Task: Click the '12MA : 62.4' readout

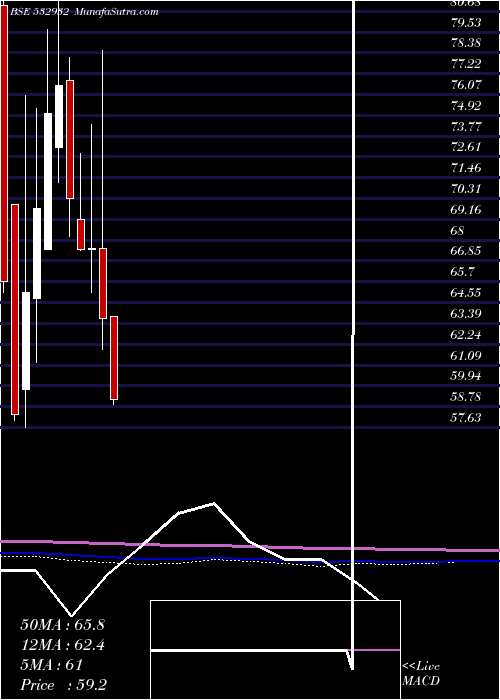Action: pos(62,645)
